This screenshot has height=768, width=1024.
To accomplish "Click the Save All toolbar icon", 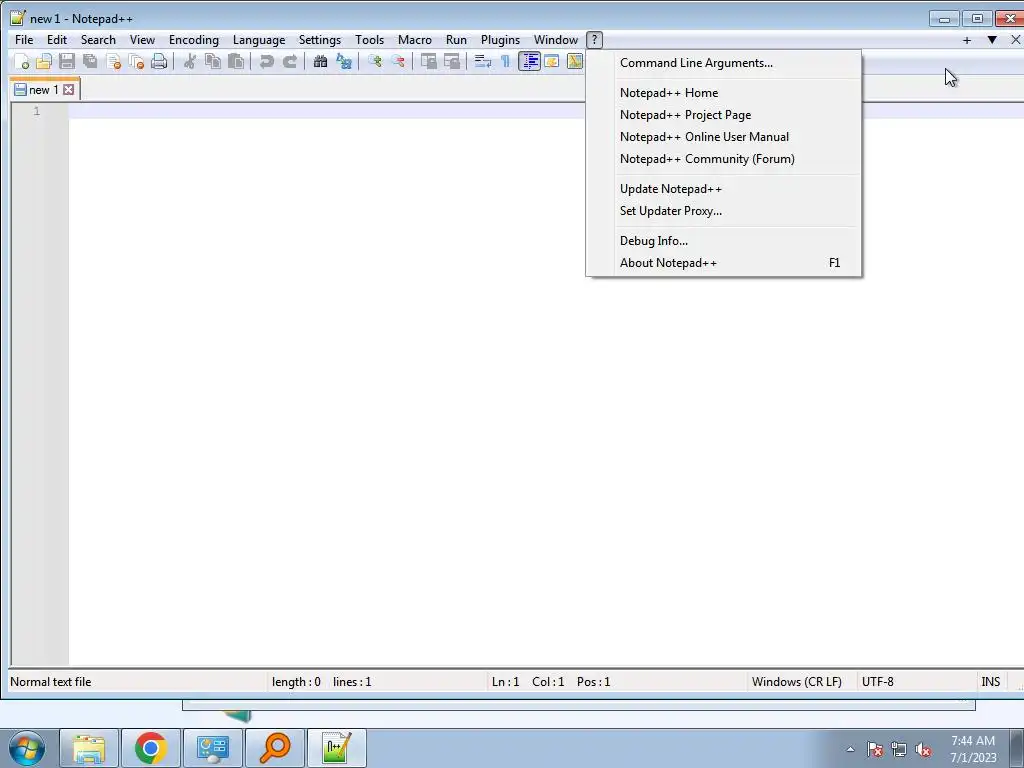I will click(x=90, y=61).
